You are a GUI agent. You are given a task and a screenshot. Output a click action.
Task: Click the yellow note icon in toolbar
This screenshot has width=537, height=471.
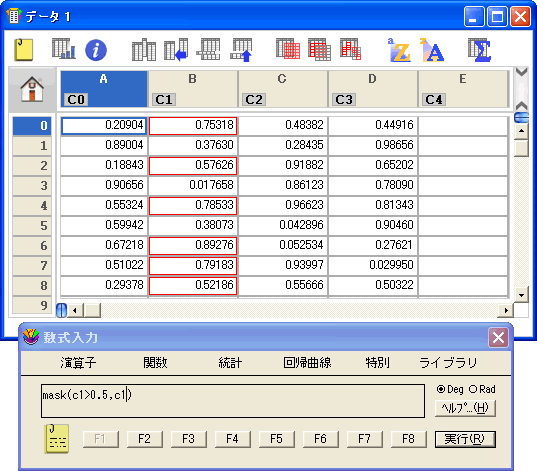point(24,50)
